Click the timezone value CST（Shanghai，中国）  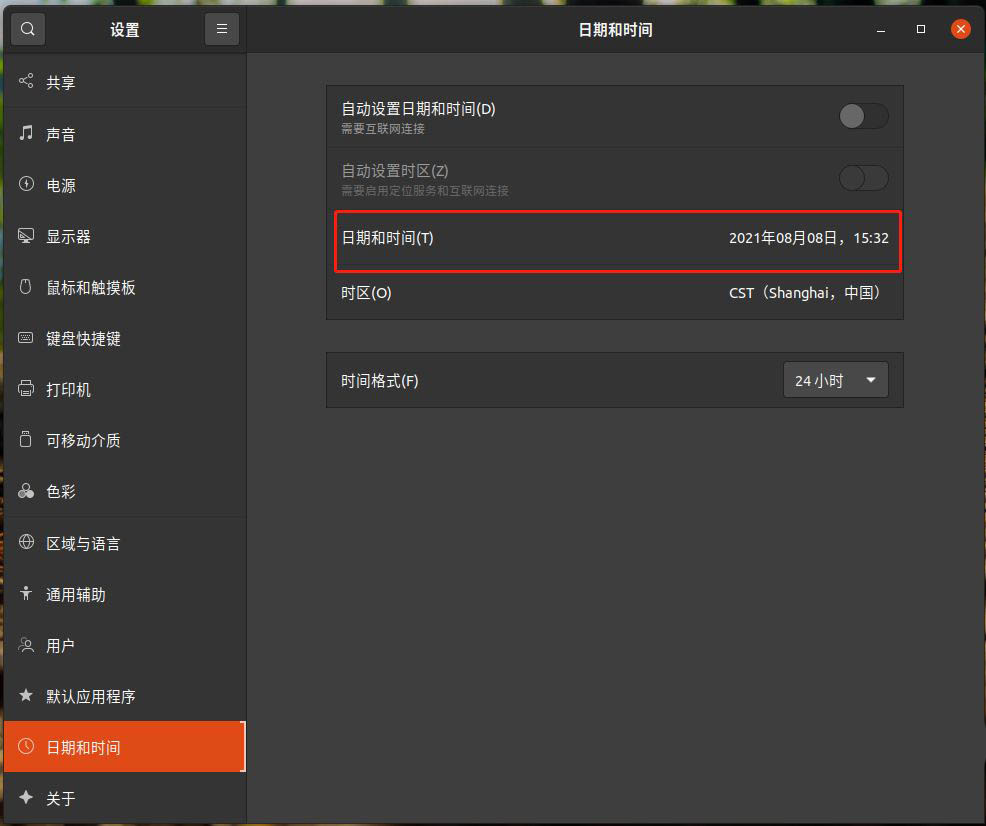[804, 293]
